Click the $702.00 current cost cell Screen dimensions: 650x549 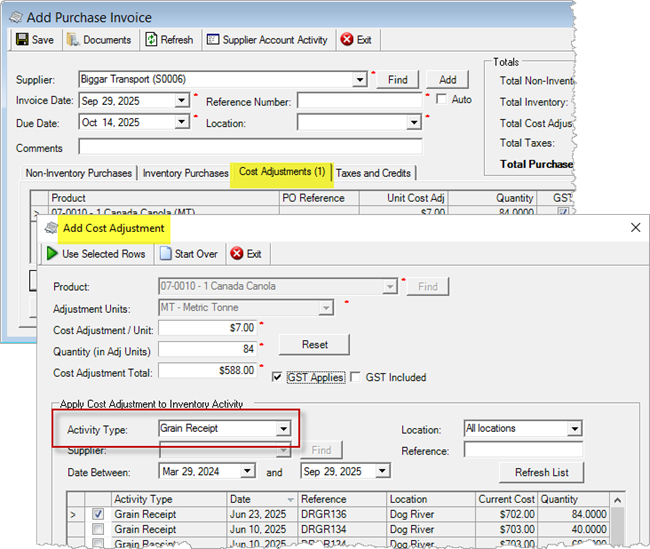click(x=506, y=514)
